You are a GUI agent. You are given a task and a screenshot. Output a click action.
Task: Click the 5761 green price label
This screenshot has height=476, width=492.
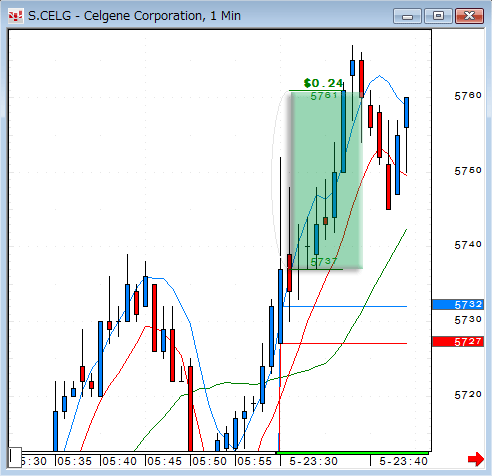pyautogui.click(x=324, y=96)
